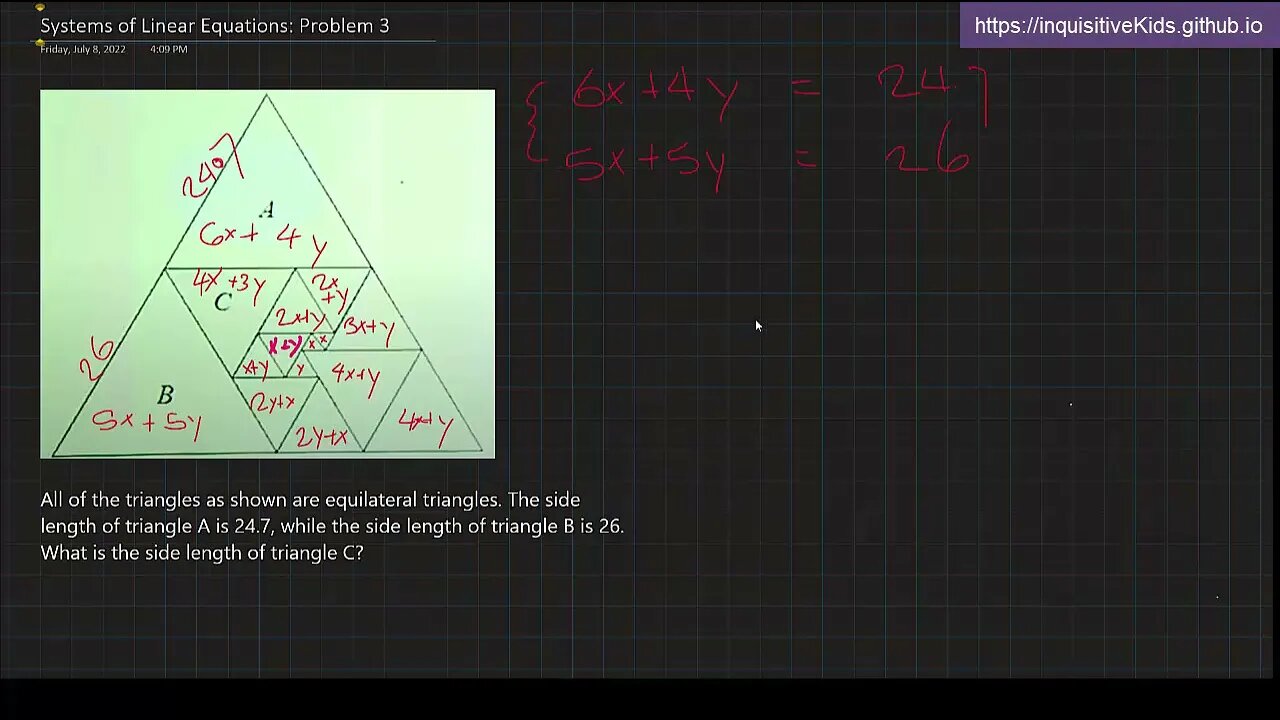
Task: Click the handwritten '6x + 4y' inside triangle A
Action: click(264, 239)
